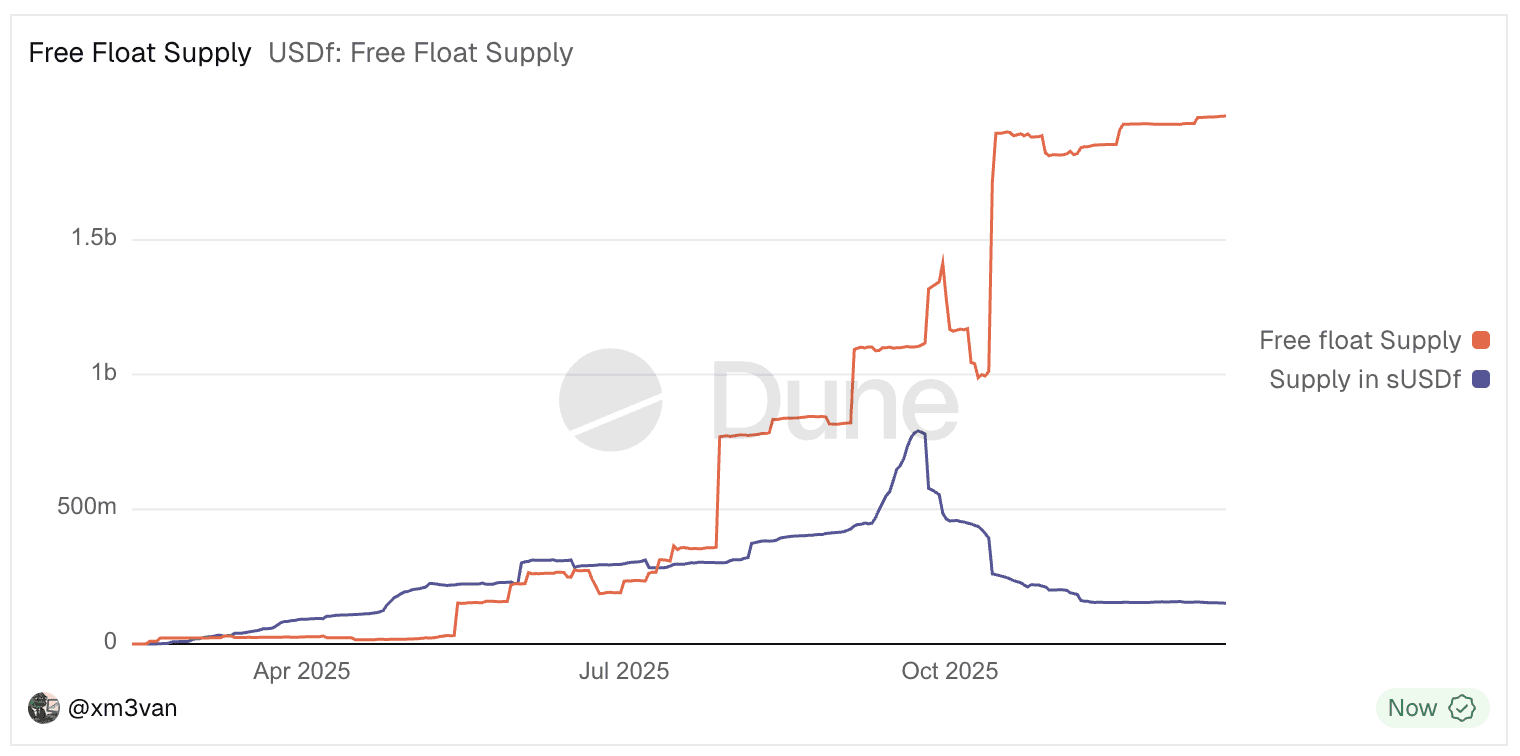Open the @xm3van author profile link
The width and height of the screenshot is (1520, 756).
tap(122, 708)
